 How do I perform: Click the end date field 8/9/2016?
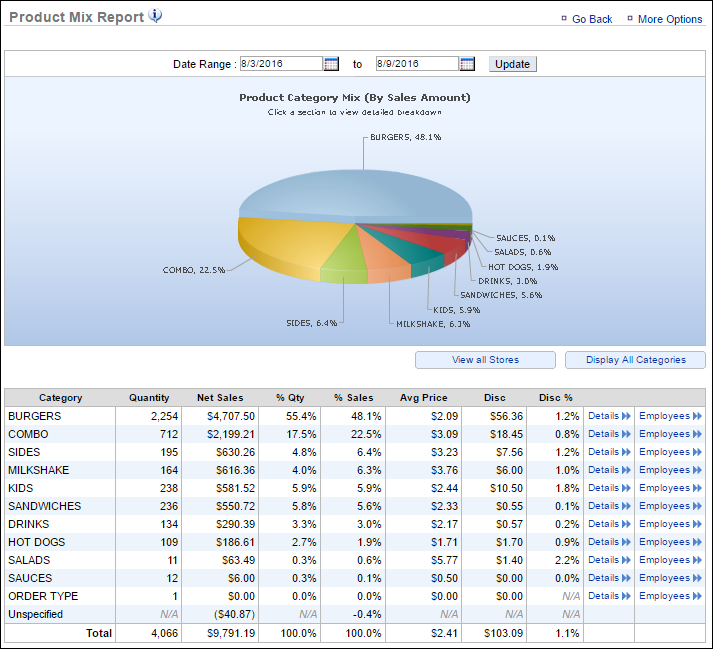[417, 64]
